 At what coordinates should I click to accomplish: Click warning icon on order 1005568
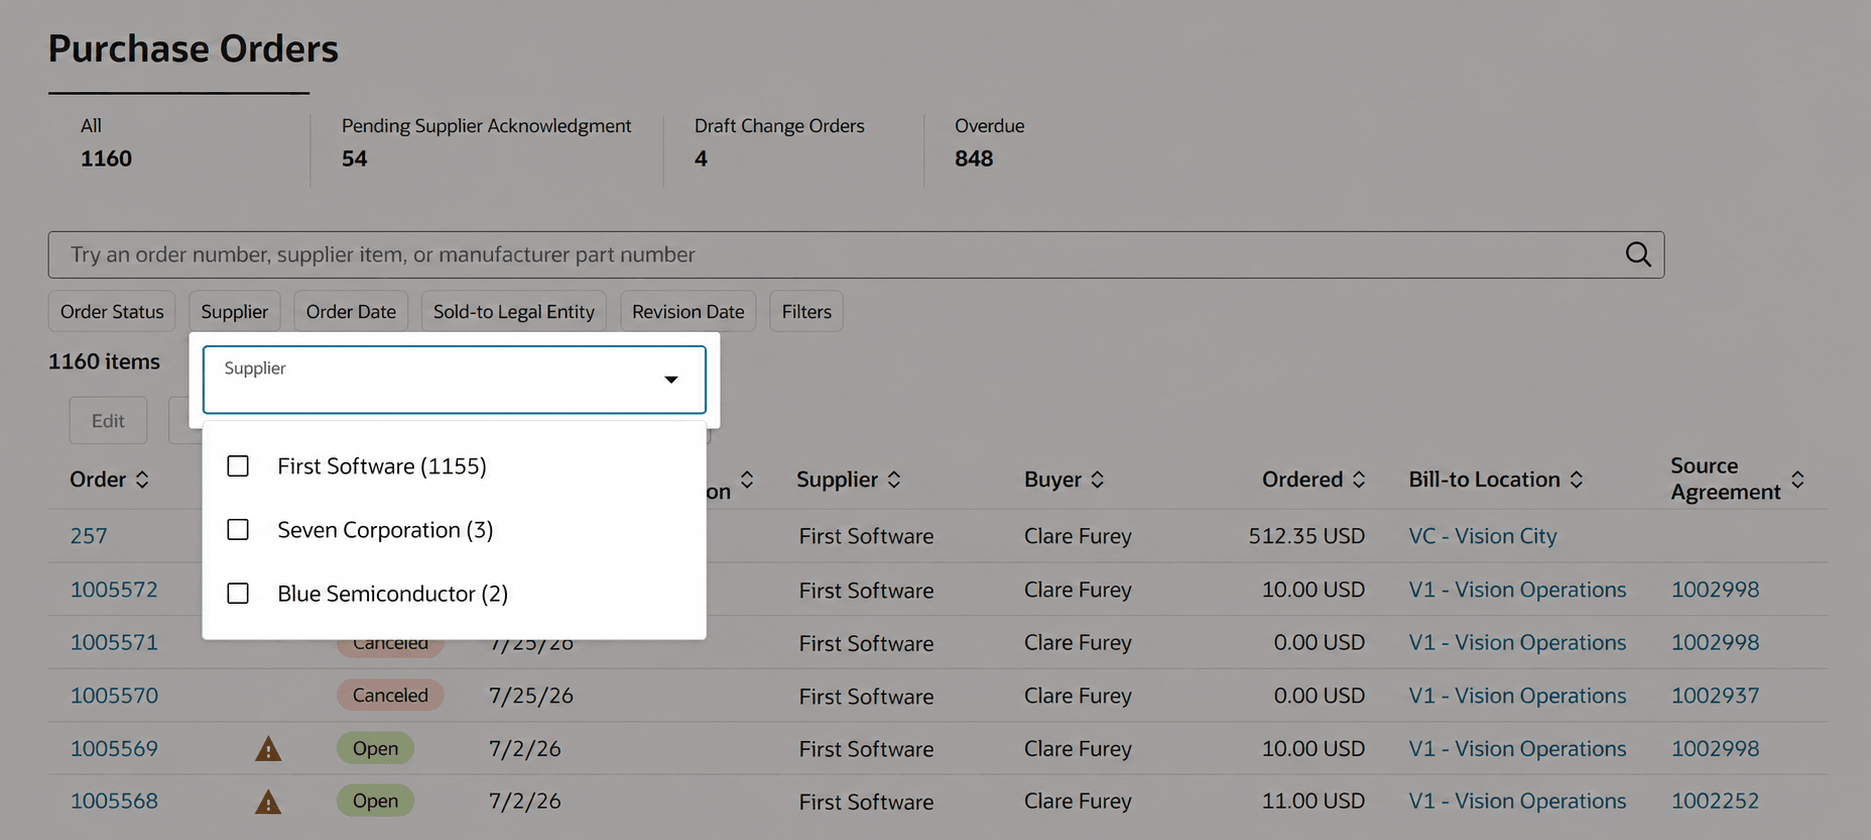coord(268,802)
